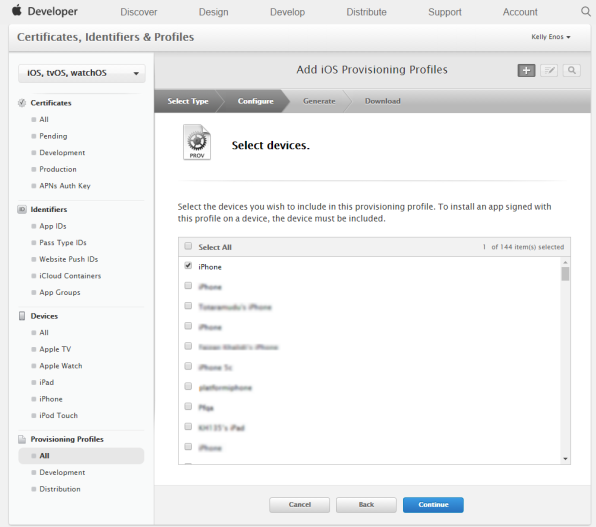
Task: Click the PROV provisioning file icon
Action: point(197,142)
